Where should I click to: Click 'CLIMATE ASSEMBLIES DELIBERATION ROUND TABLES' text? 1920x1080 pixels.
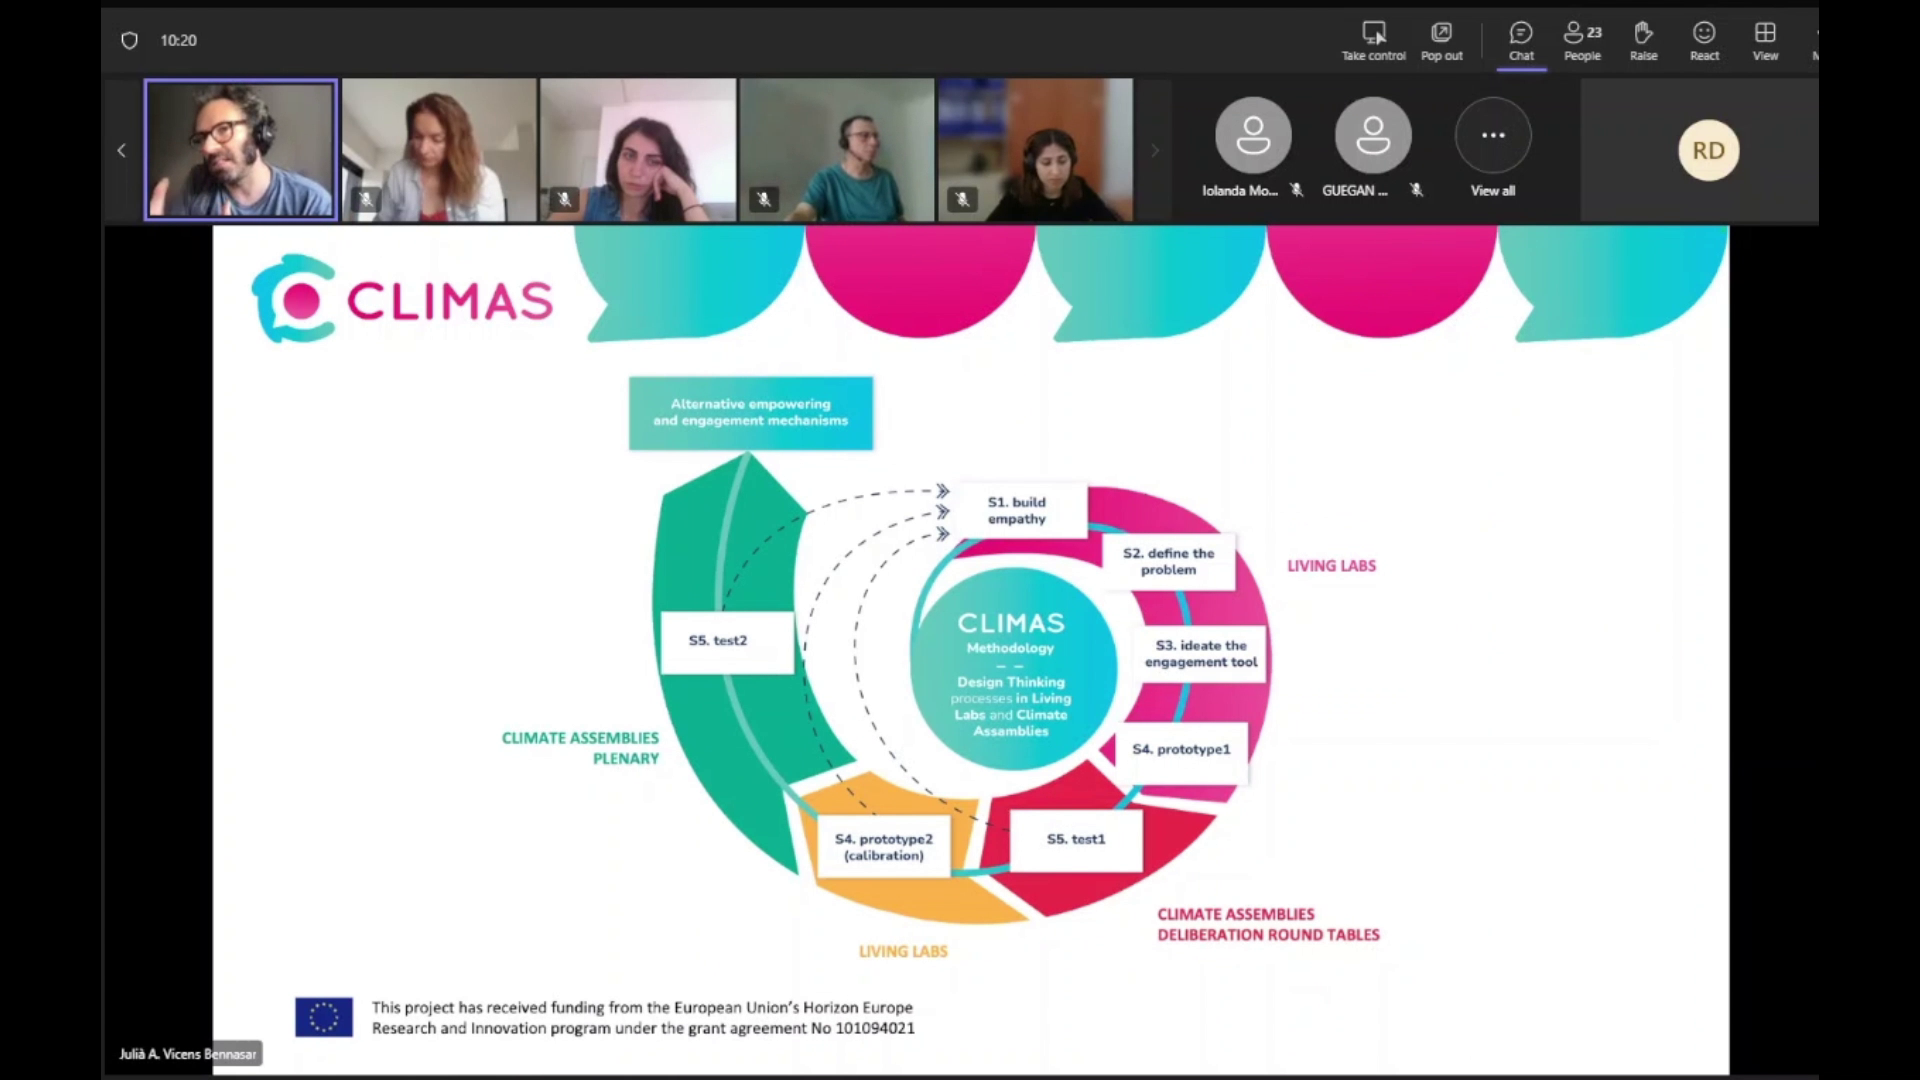tap(1268, 924)
